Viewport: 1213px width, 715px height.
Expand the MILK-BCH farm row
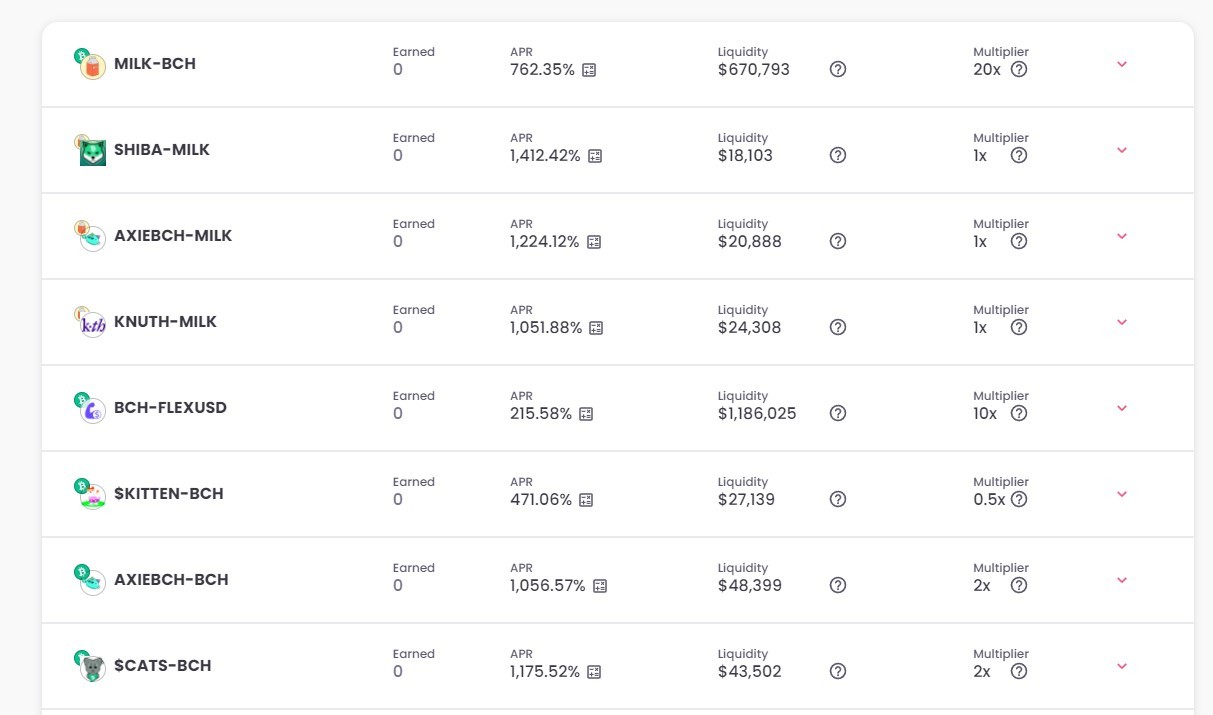pos(1122,64)
